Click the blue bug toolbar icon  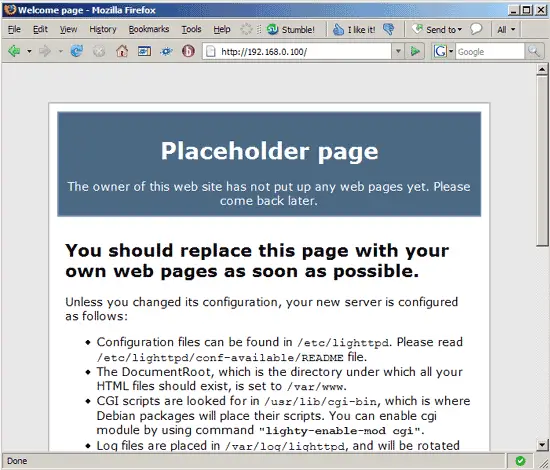tap(166, 52)
